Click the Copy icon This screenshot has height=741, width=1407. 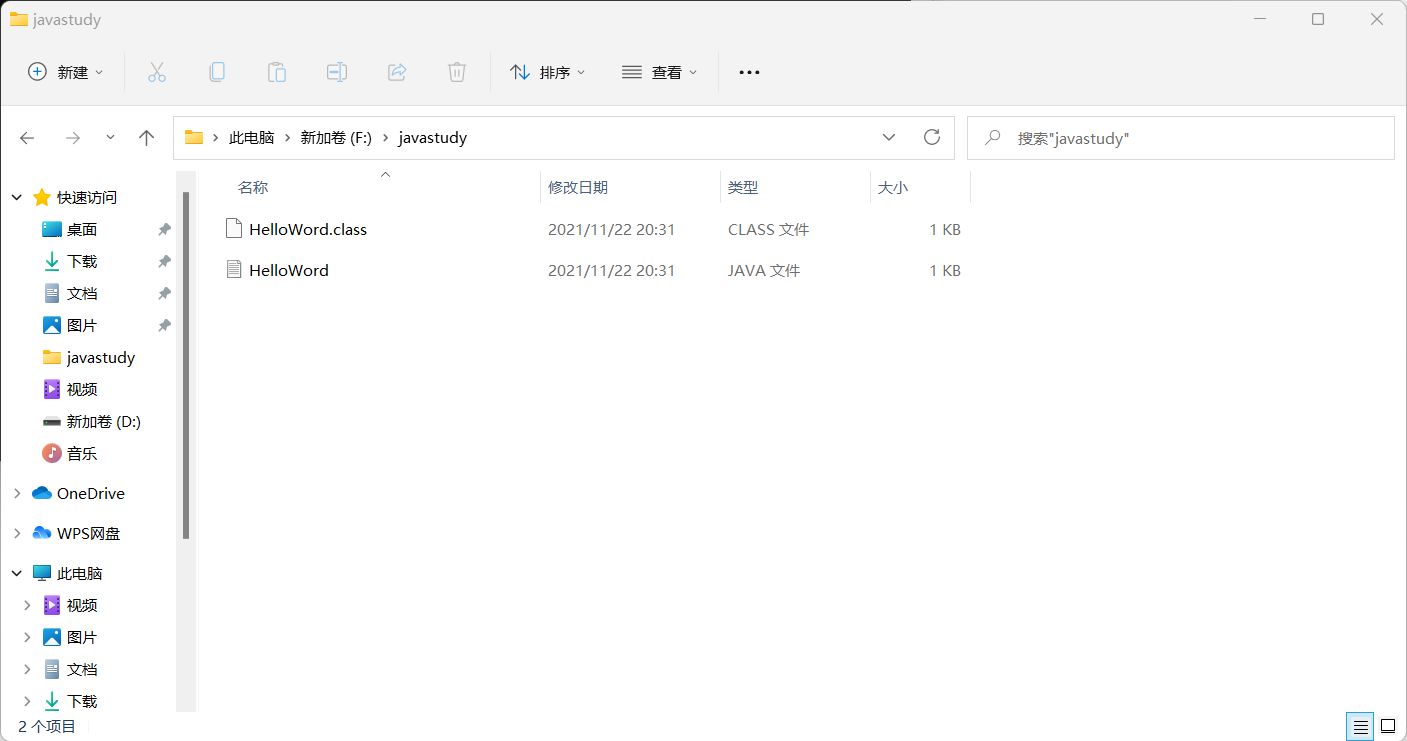216,71
